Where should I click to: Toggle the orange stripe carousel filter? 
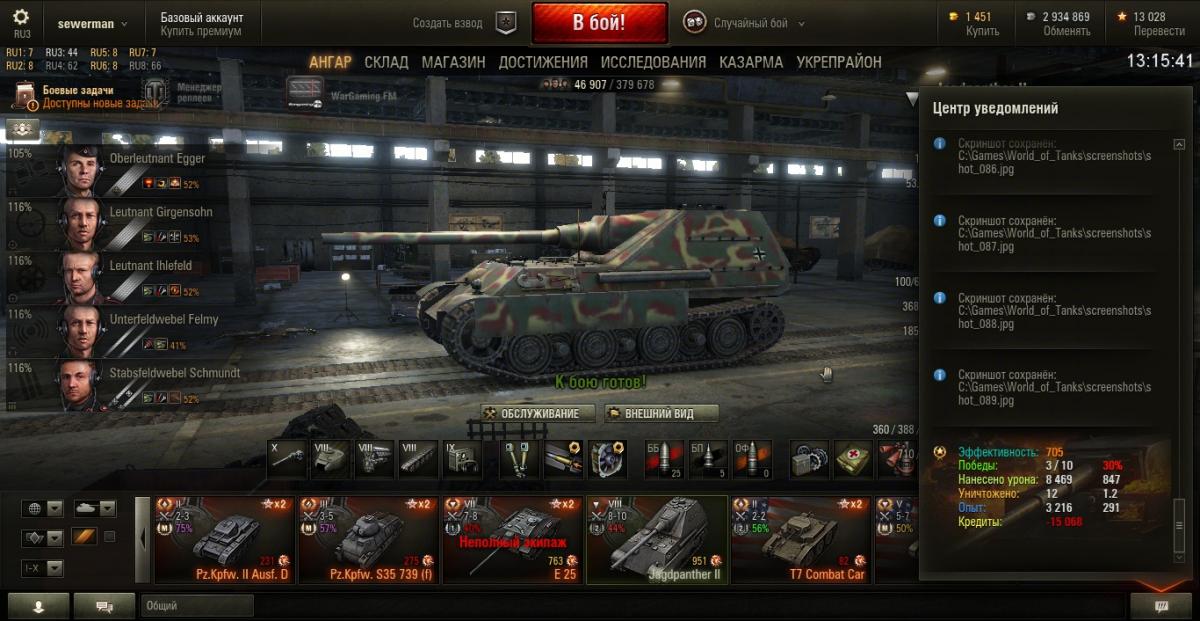tap(84, 537)
